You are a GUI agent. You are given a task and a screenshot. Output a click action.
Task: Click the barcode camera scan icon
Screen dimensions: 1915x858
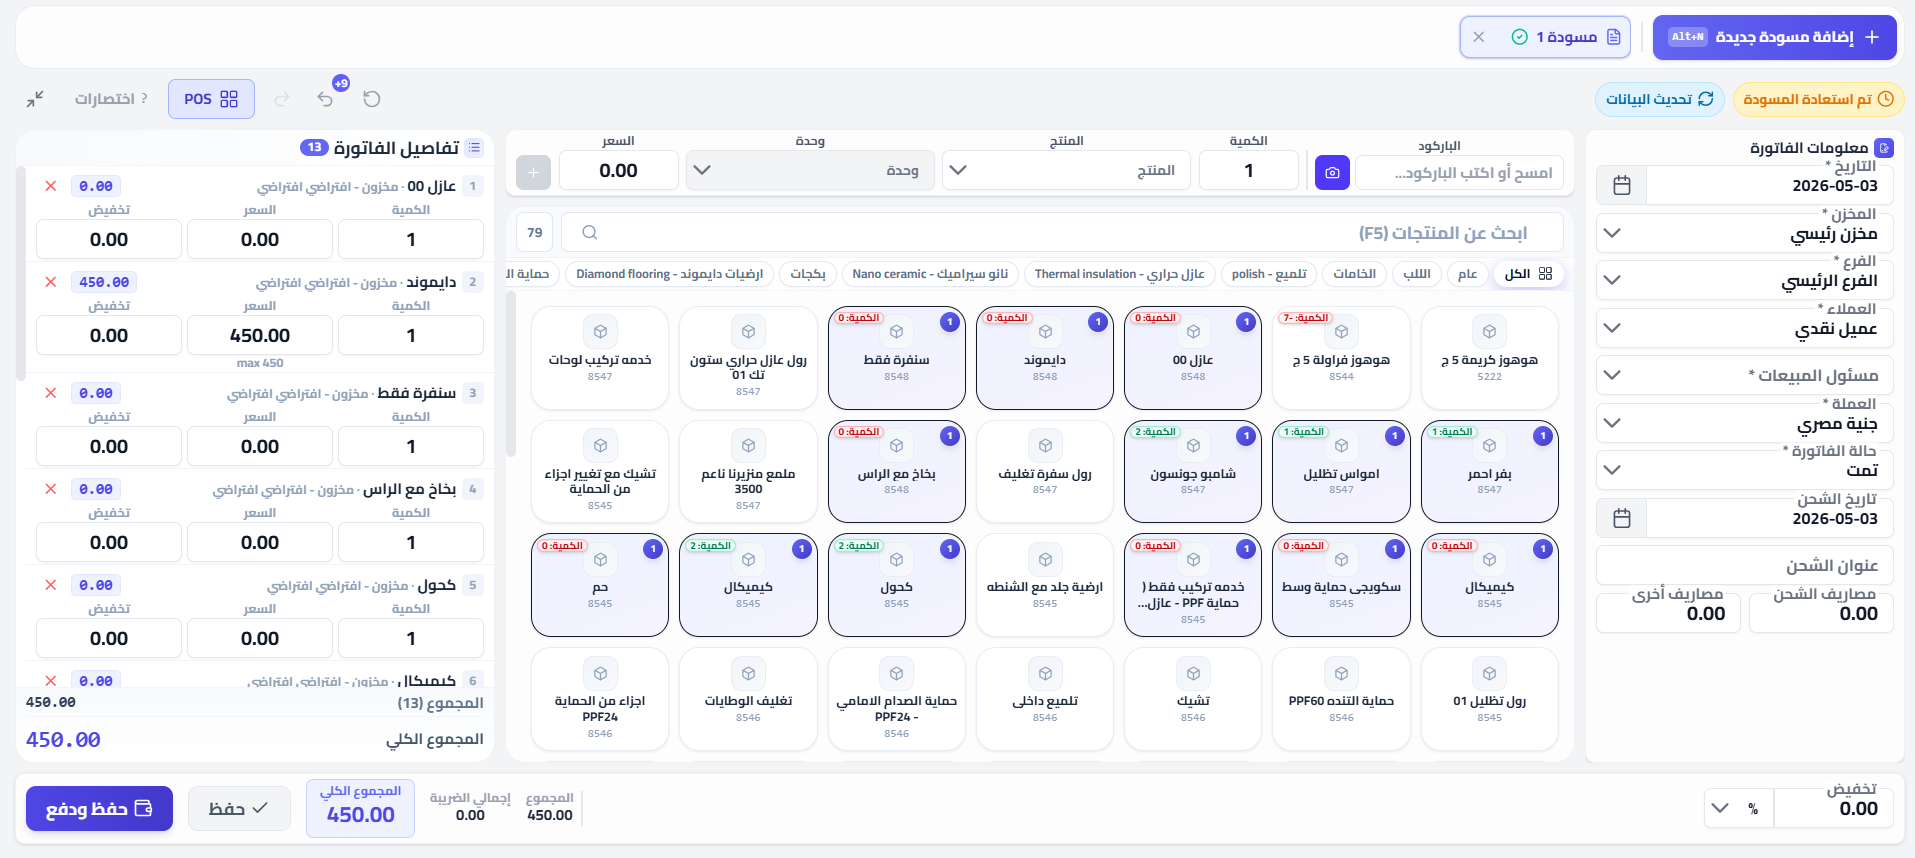(x=1332, y=172)
